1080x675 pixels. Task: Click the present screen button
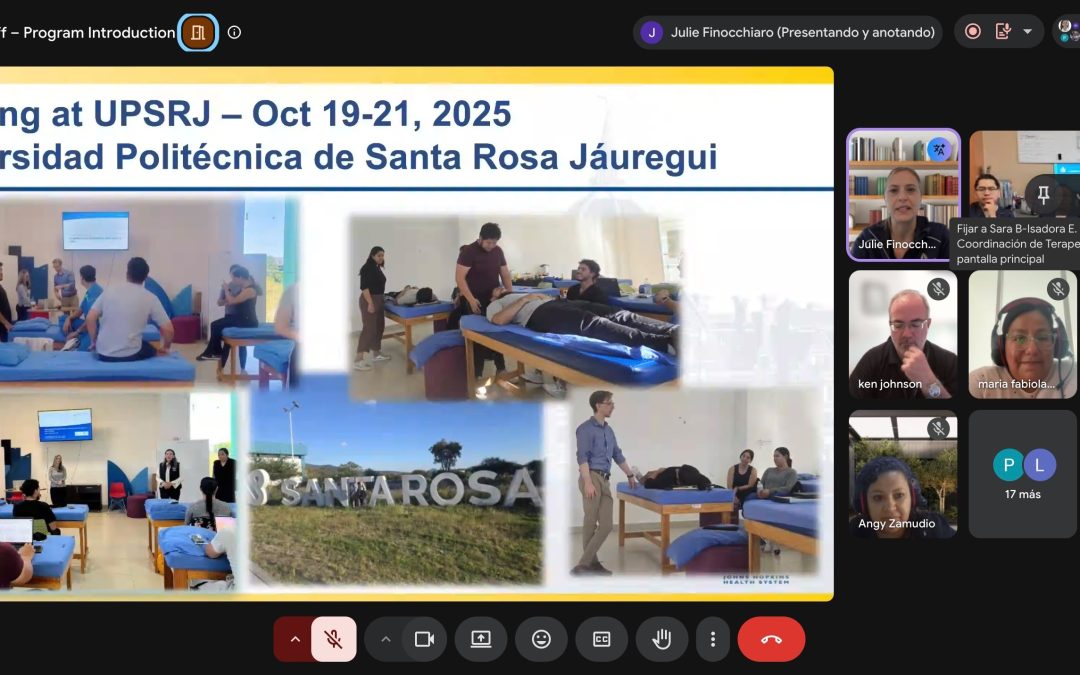(x=481, y=639)
